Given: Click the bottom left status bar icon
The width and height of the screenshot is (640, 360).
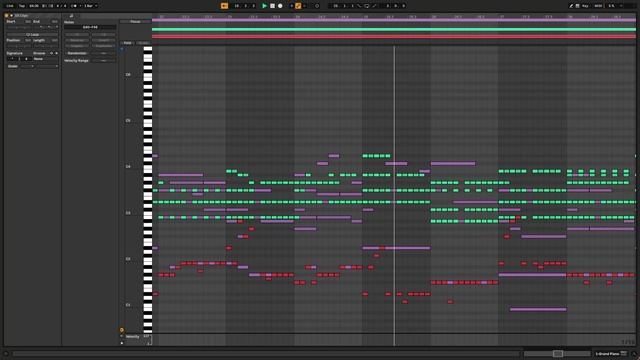Looking at the screenshot, I should pos(6,353).
